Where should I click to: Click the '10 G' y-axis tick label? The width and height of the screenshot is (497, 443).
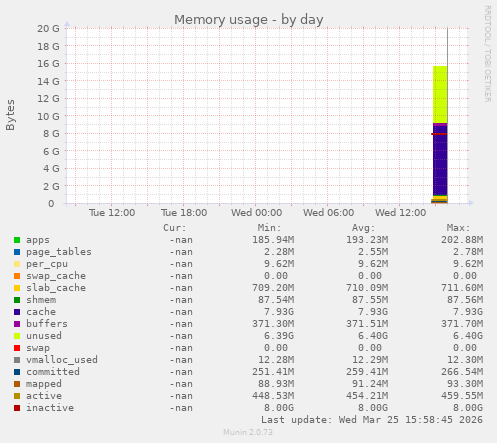coord(48,116)
